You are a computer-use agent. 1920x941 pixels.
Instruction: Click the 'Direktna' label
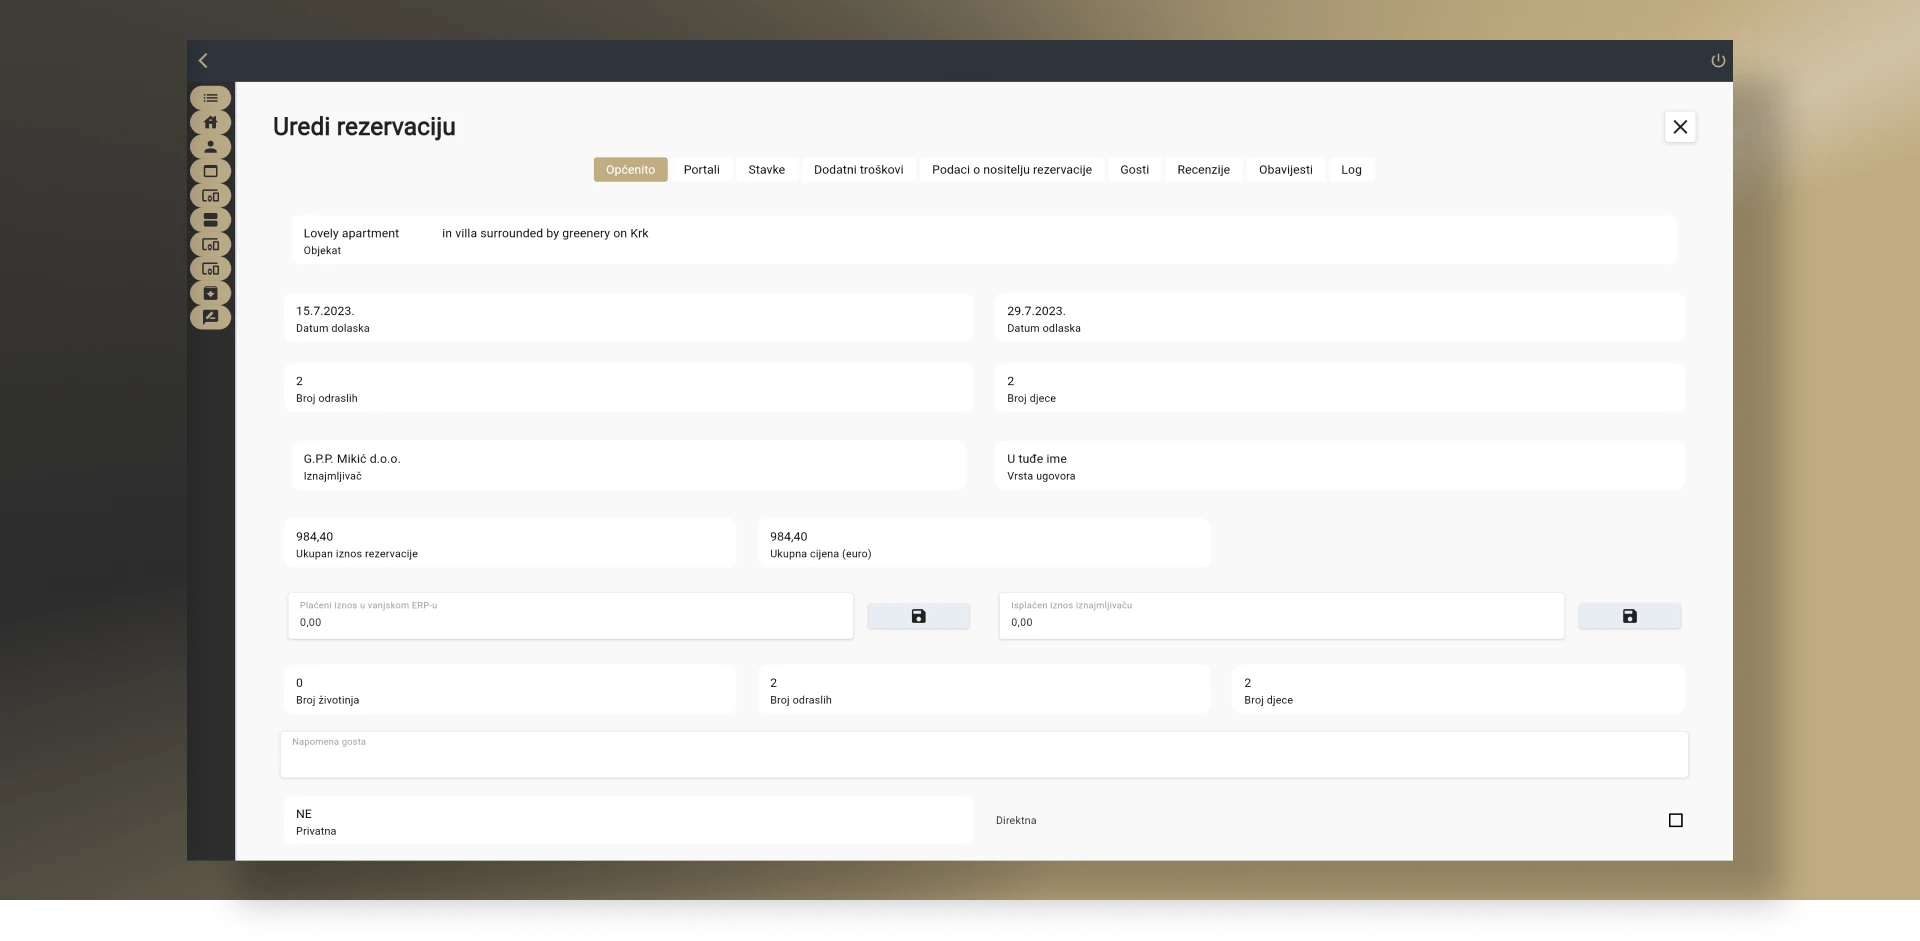tap(1016, 820)
